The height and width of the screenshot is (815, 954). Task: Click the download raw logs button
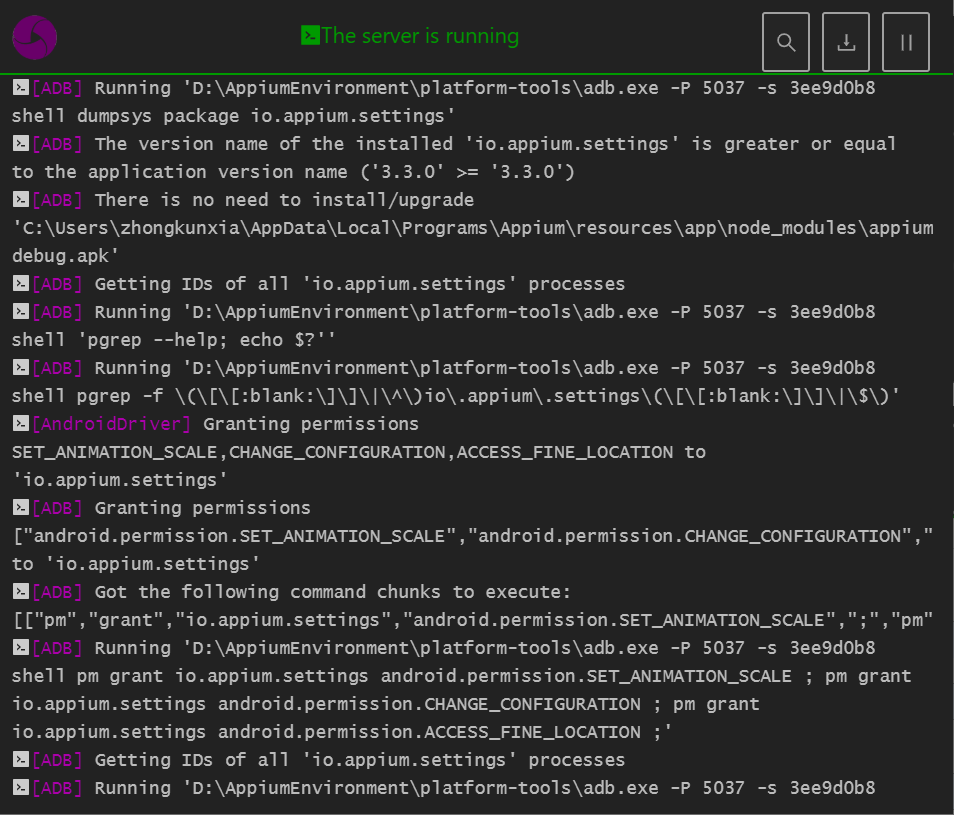tap(846, 42)
